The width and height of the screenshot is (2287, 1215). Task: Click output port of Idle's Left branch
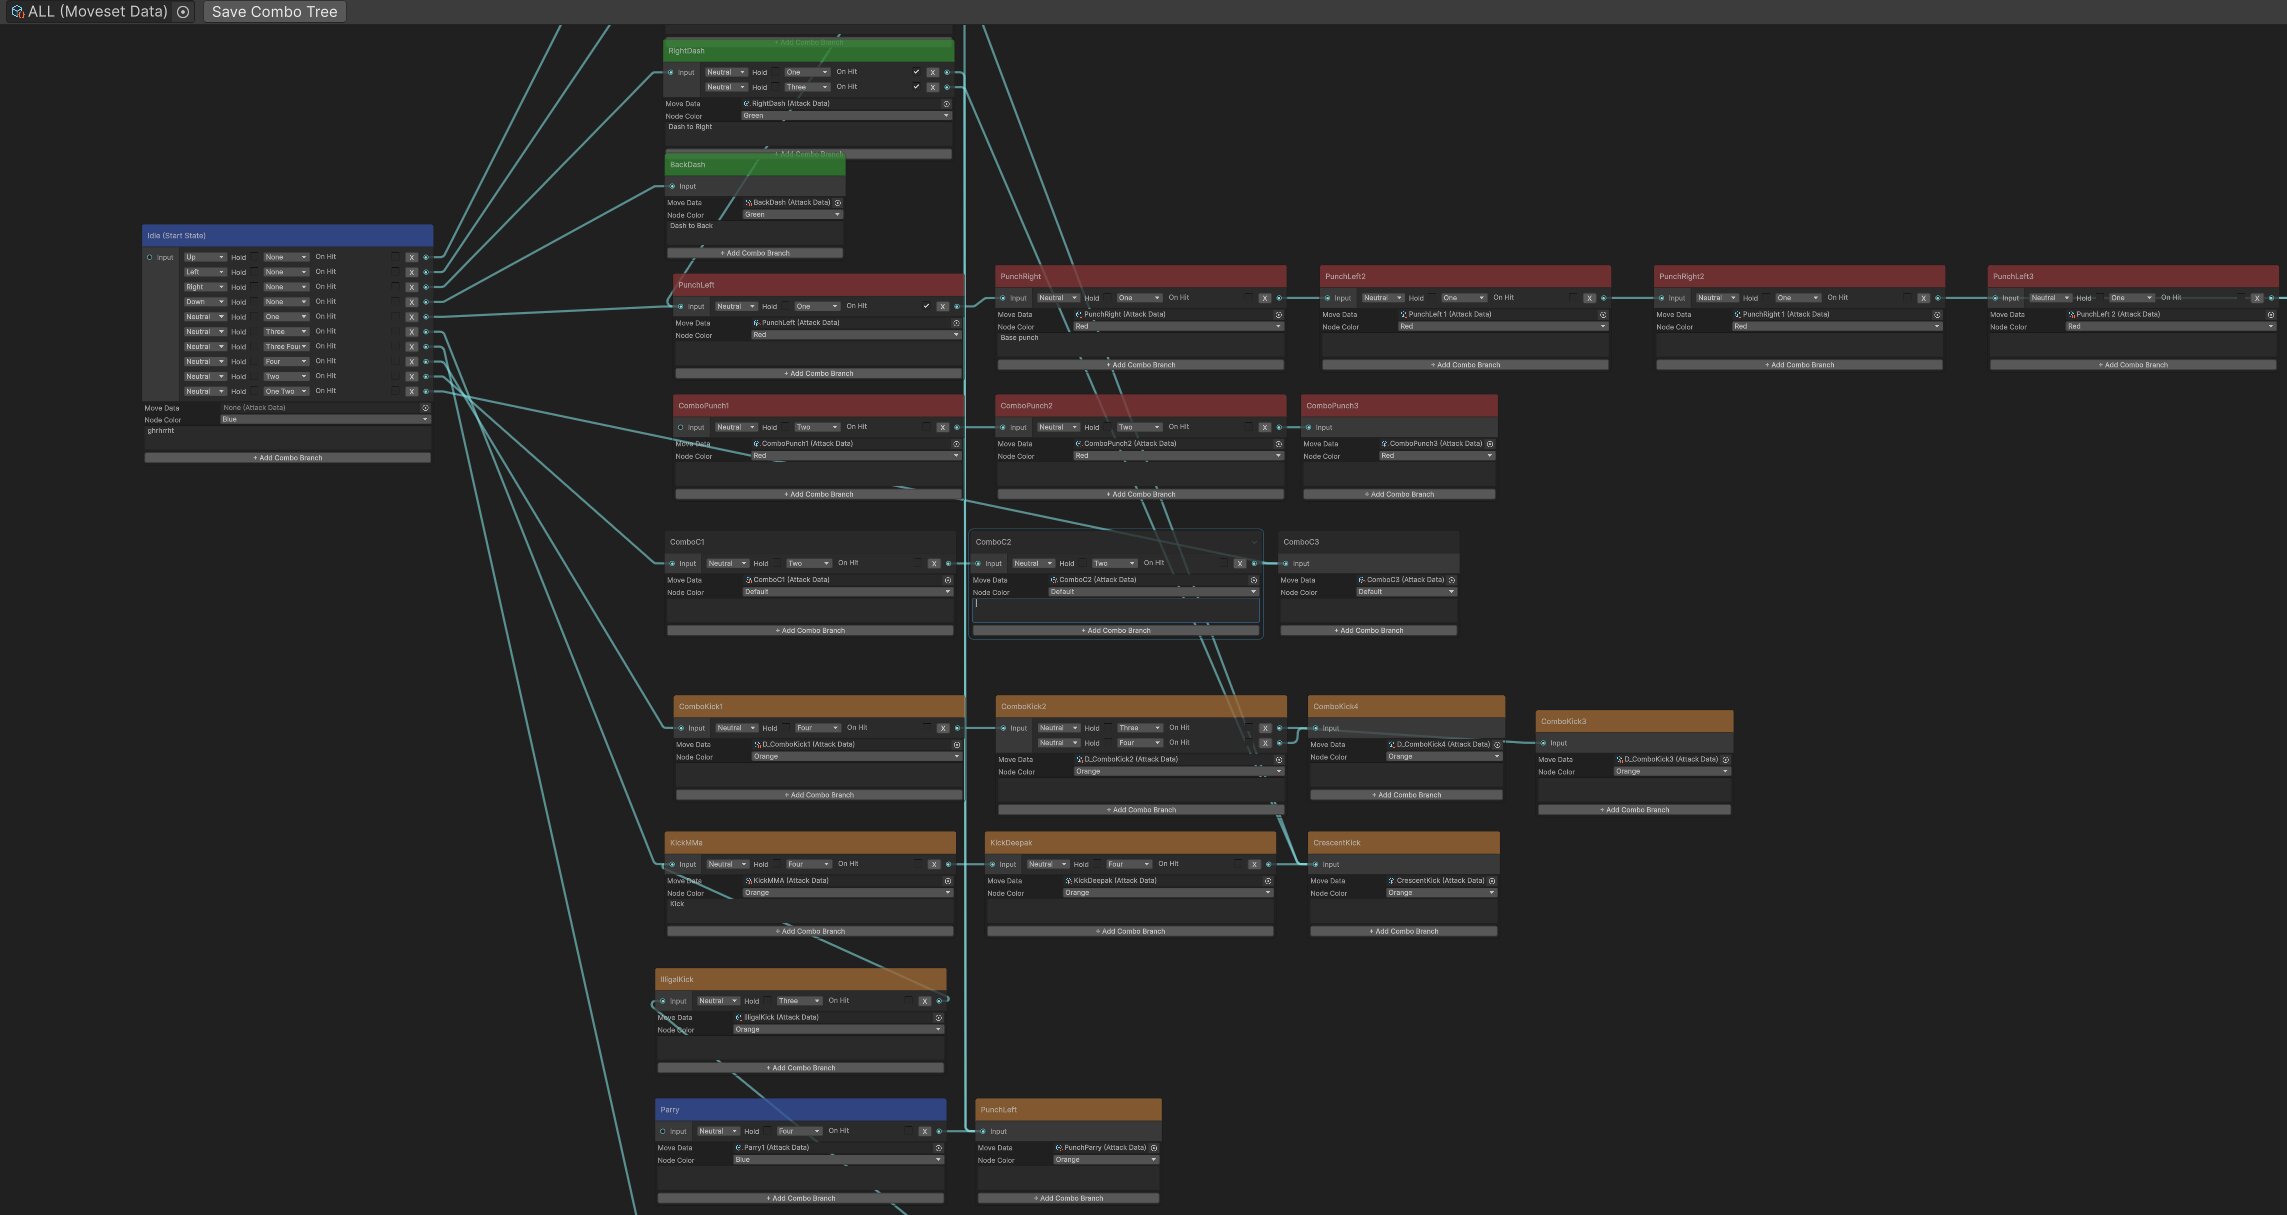tap(426, 272)
